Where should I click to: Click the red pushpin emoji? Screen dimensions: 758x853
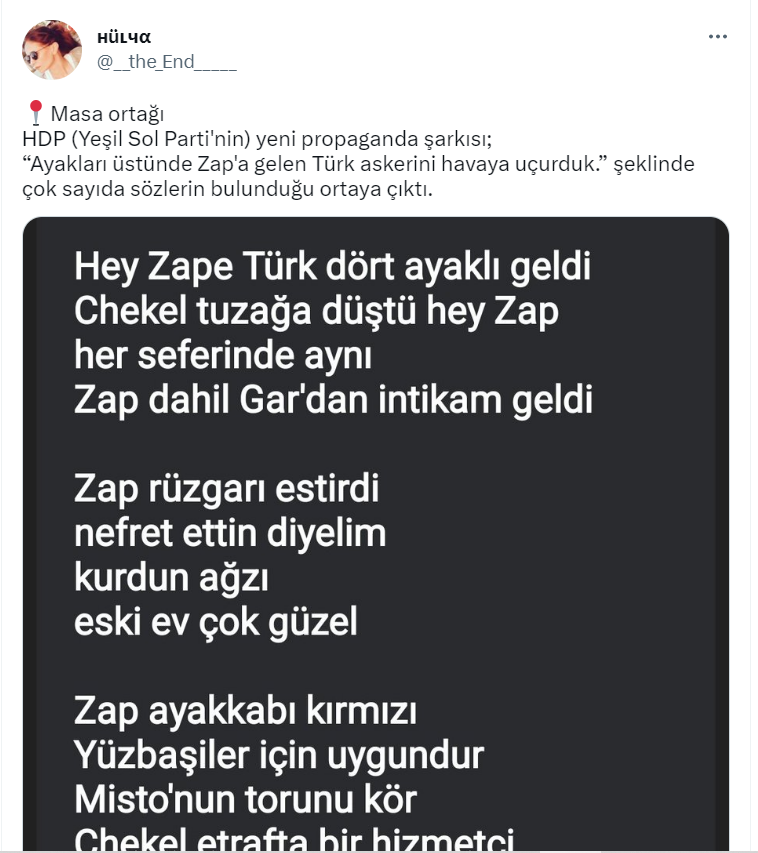pyautogui.click(x=34, y=112)
